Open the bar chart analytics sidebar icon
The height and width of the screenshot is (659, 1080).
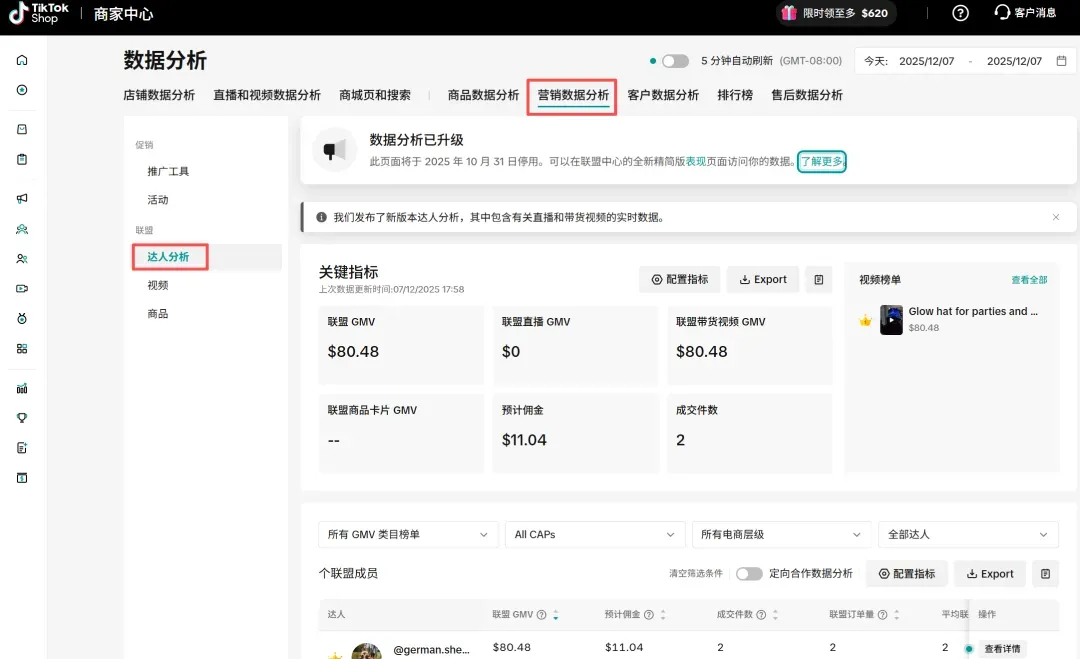click(22, 388)
